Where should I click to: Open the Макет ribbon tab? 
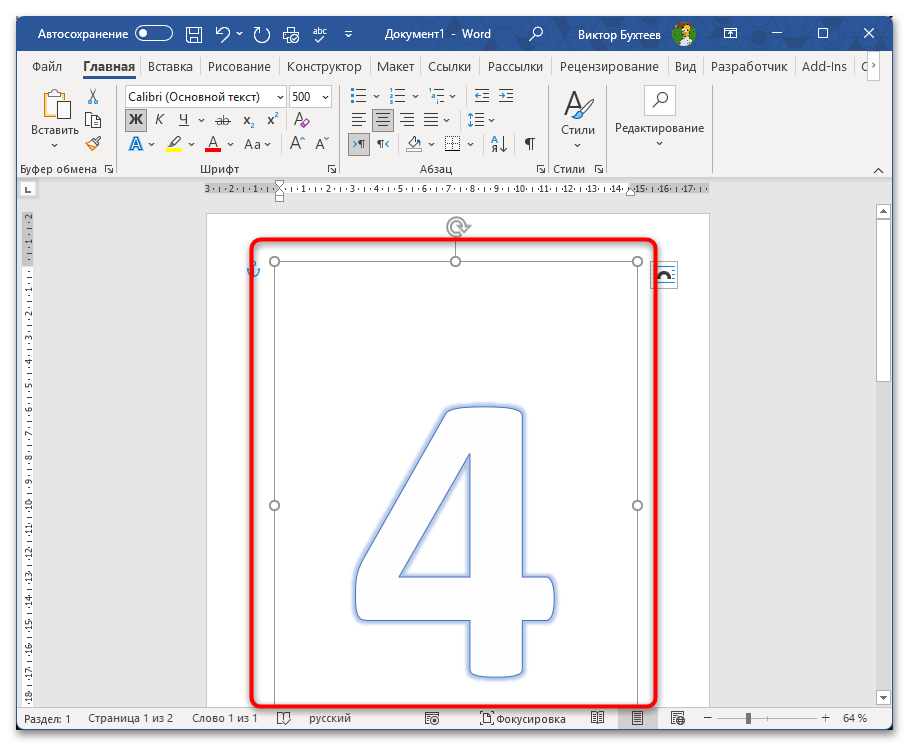[395, 67]
